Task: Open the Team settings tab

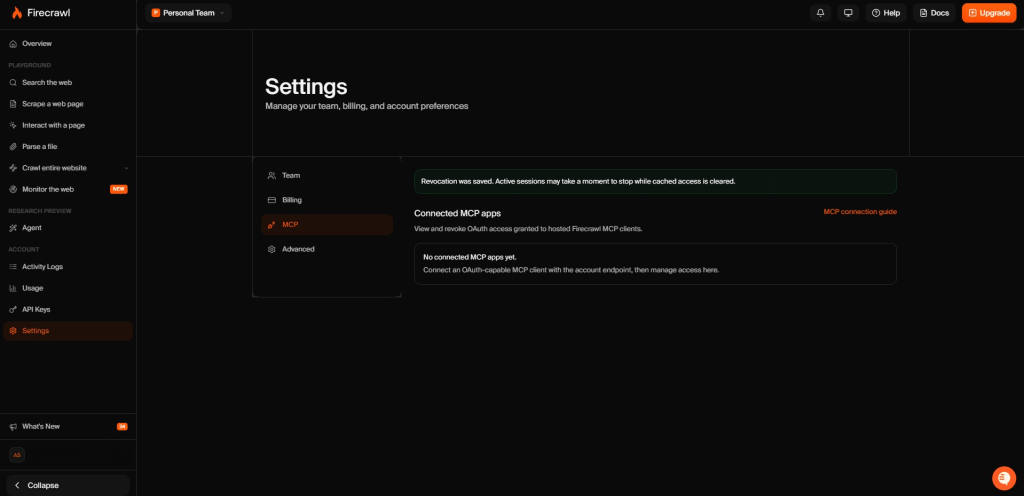Action: pyautogui.click(x=327, y=176)
